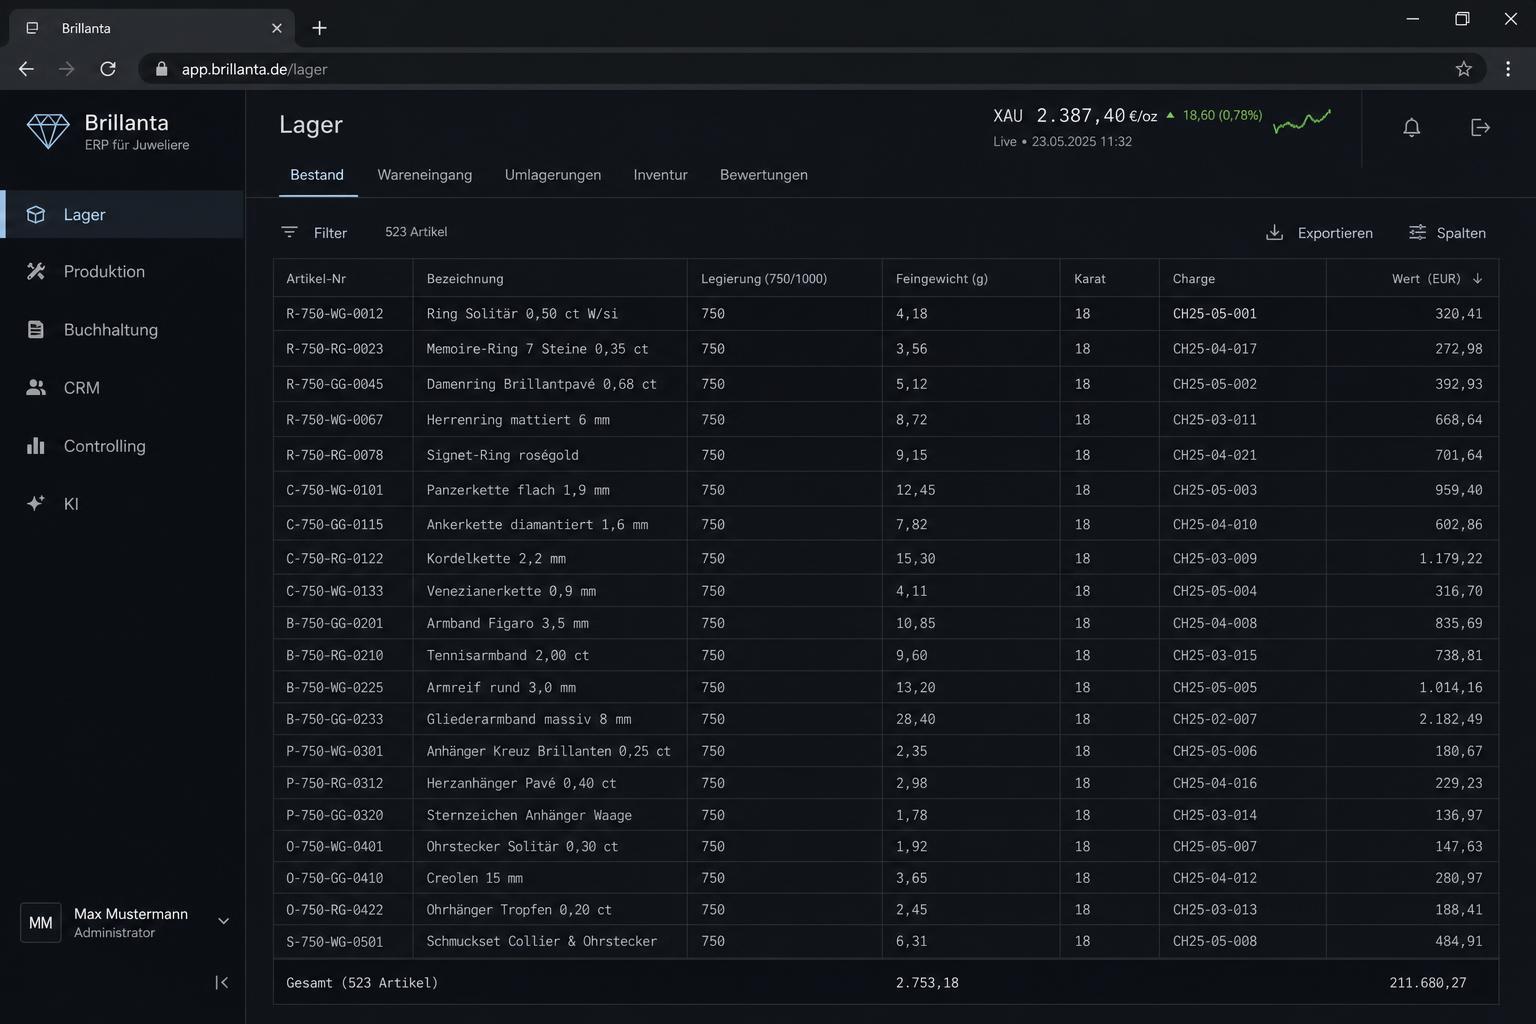
Task: Click the CRM people icon
Action: click(36, 387)
